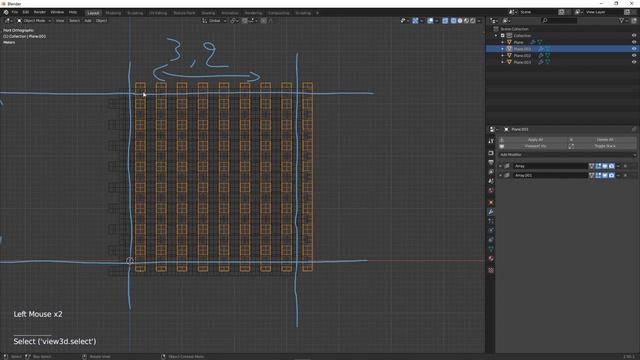Select material preview shading
Image resolution: width=640 pixels, height=360 pixels.
coord(467,20)
